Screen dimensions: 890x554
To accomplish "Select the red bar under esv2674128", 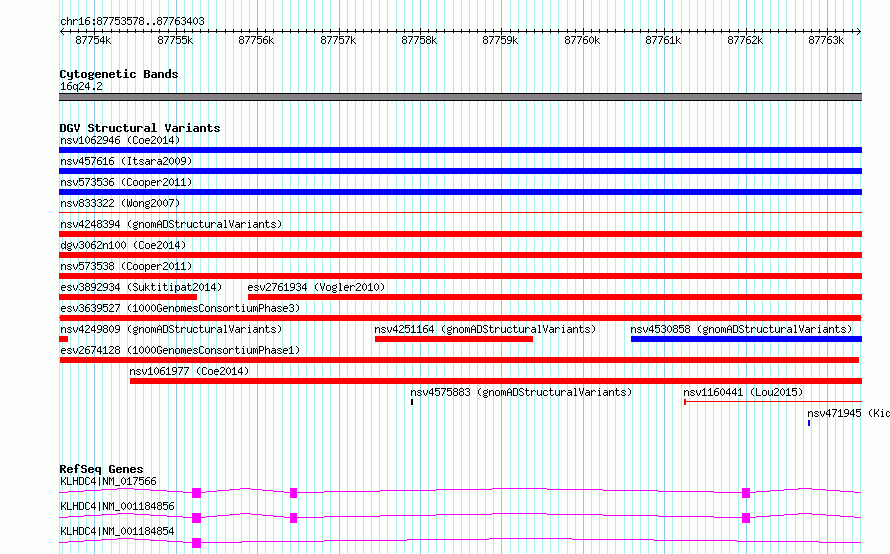I will coord(459,360).
